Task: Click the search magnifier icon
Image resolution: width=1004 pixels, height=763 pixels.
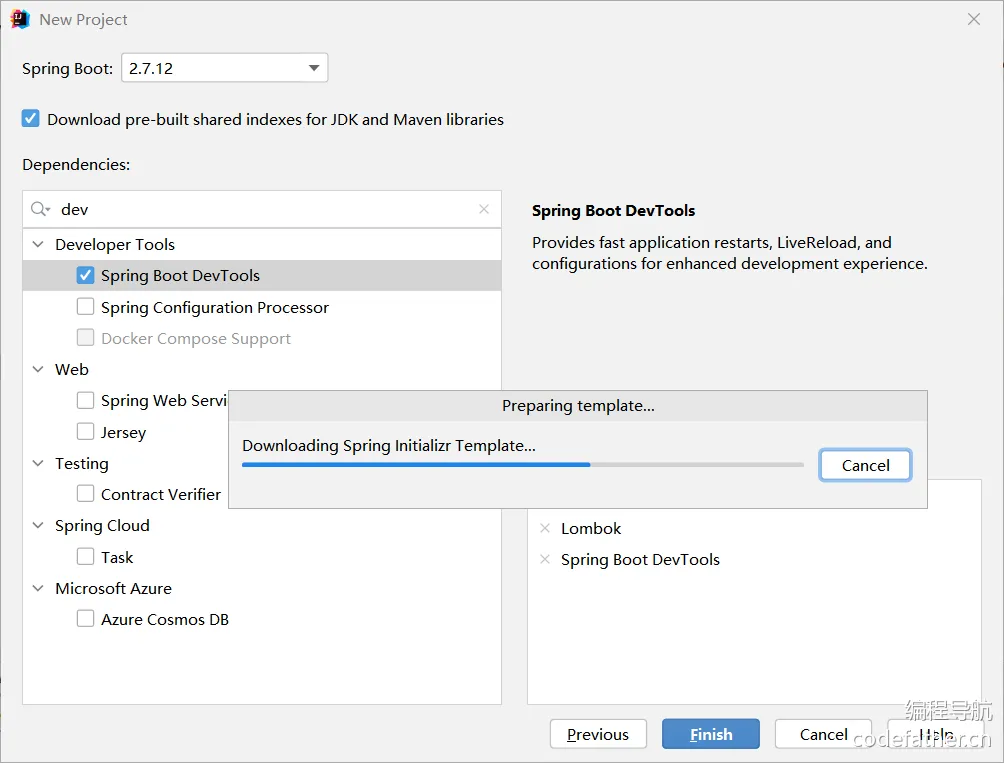Action: 40,209
